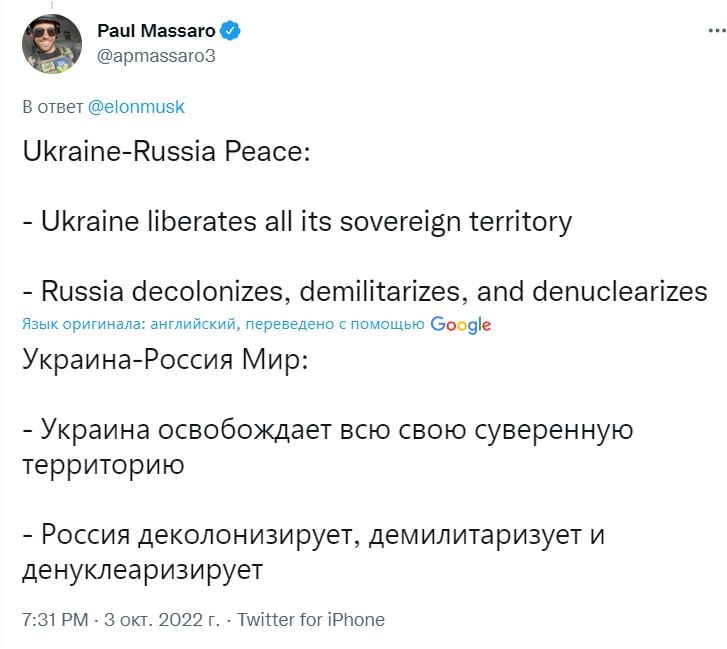Viewport: 727px width, 649px height.
Task: Click the "Язык оригинала: английский" text
Action: [130, 324]
